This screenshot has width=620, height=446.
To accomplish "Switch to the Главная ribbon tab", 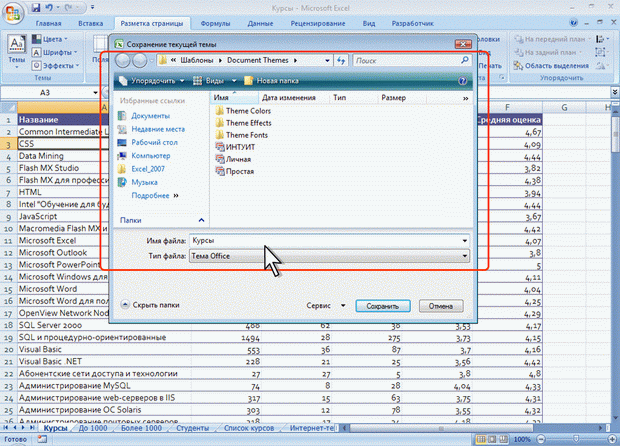I will click(x=48, y=23).
